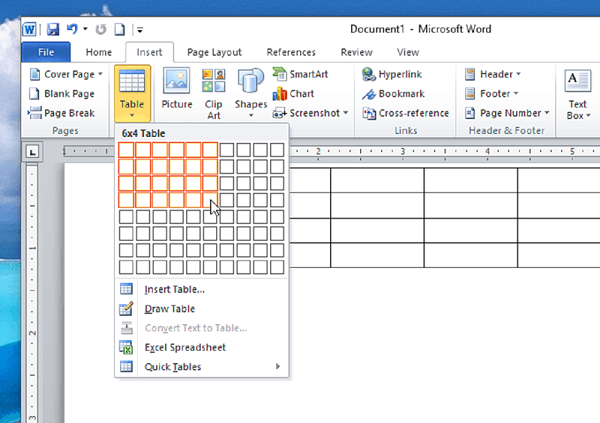Image resolution: width=600 pixels, height=423 pixels.
Task: Click the Excel Spreadsheet menu icon
Action: [126, 347]
